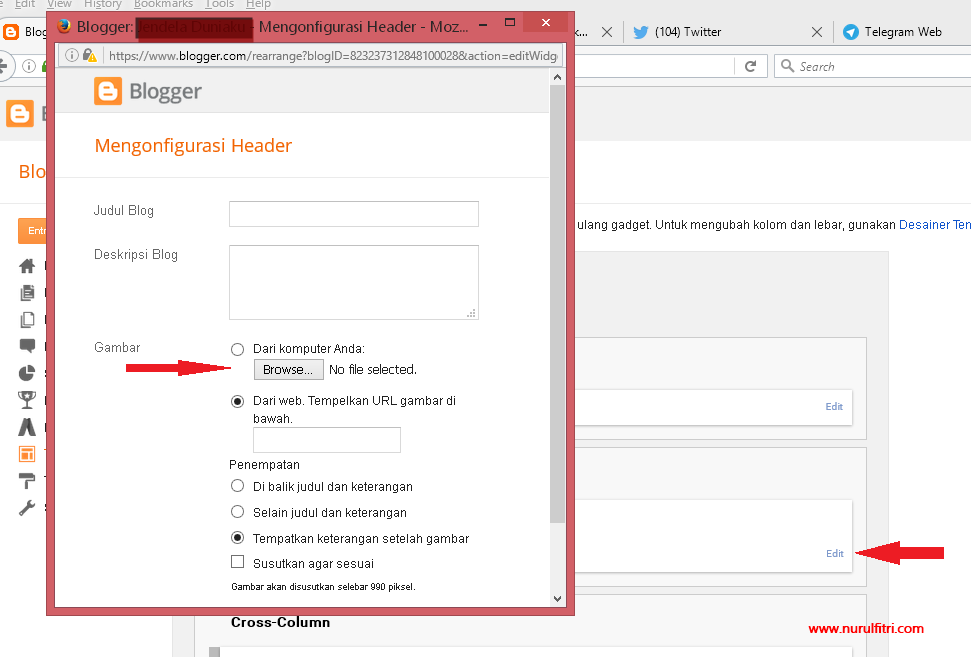971x657 pixels.
Task: Click the Edit link above the Cross-Column section
Action: coord(835,554)
